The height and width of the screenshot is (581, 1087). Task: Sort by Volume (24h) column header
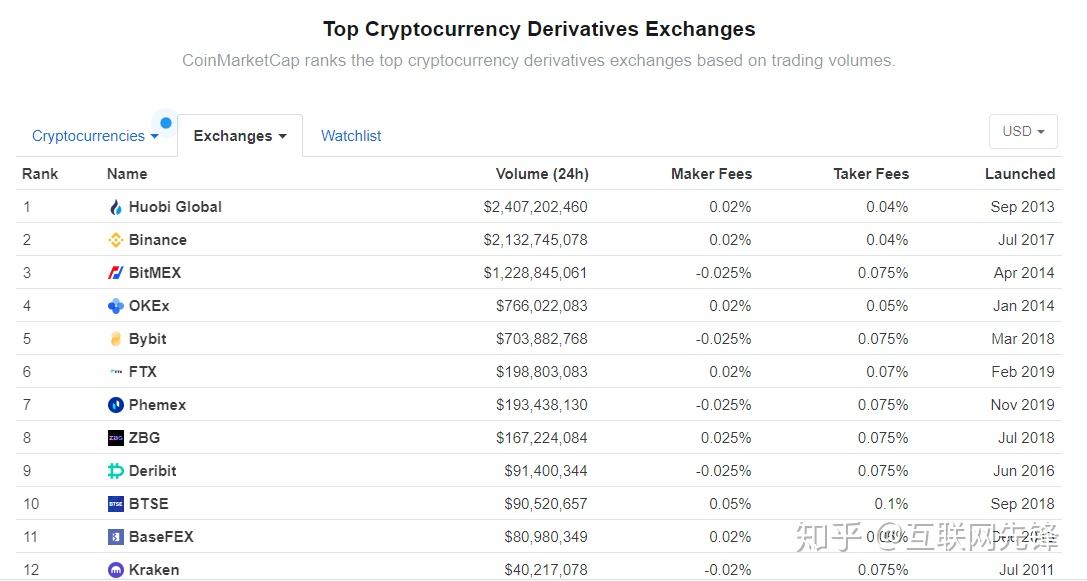tap(542, 174)
